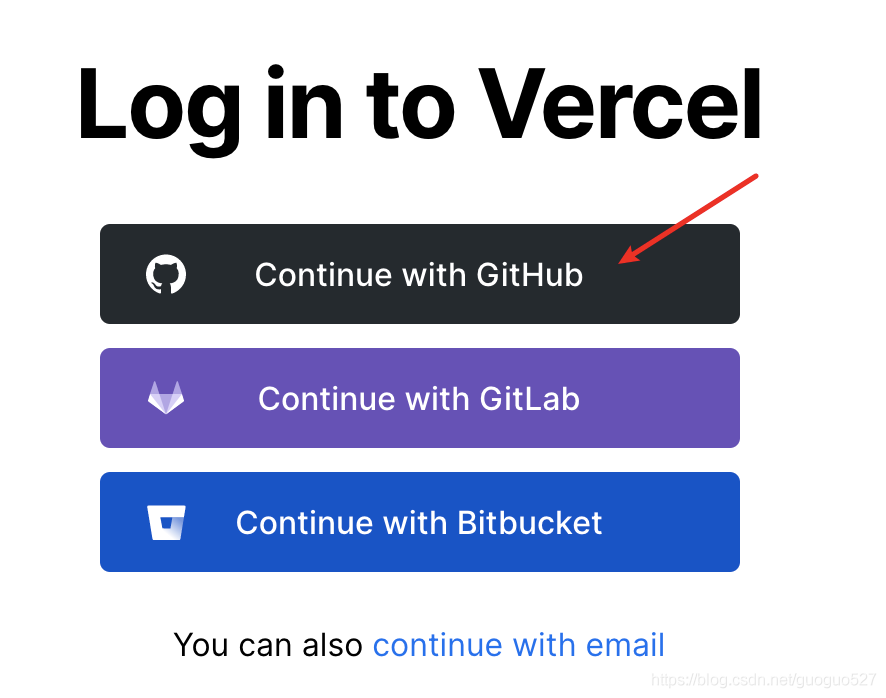Viewport: 886px width, 698px height.
Task: Click the blog.csdn.net watermark URL
Action: point(762,680)
